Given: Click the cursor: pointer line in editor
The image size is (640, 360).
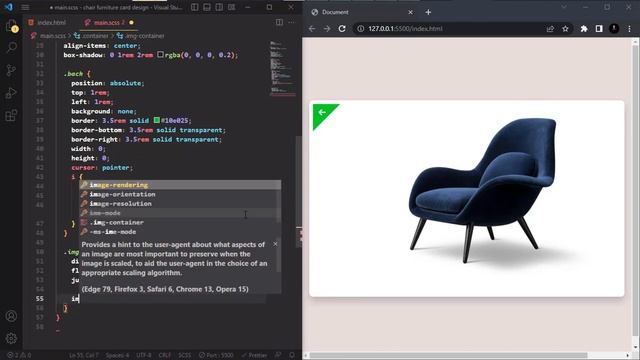Looking at the screenshot, I should tap(102, 167).
